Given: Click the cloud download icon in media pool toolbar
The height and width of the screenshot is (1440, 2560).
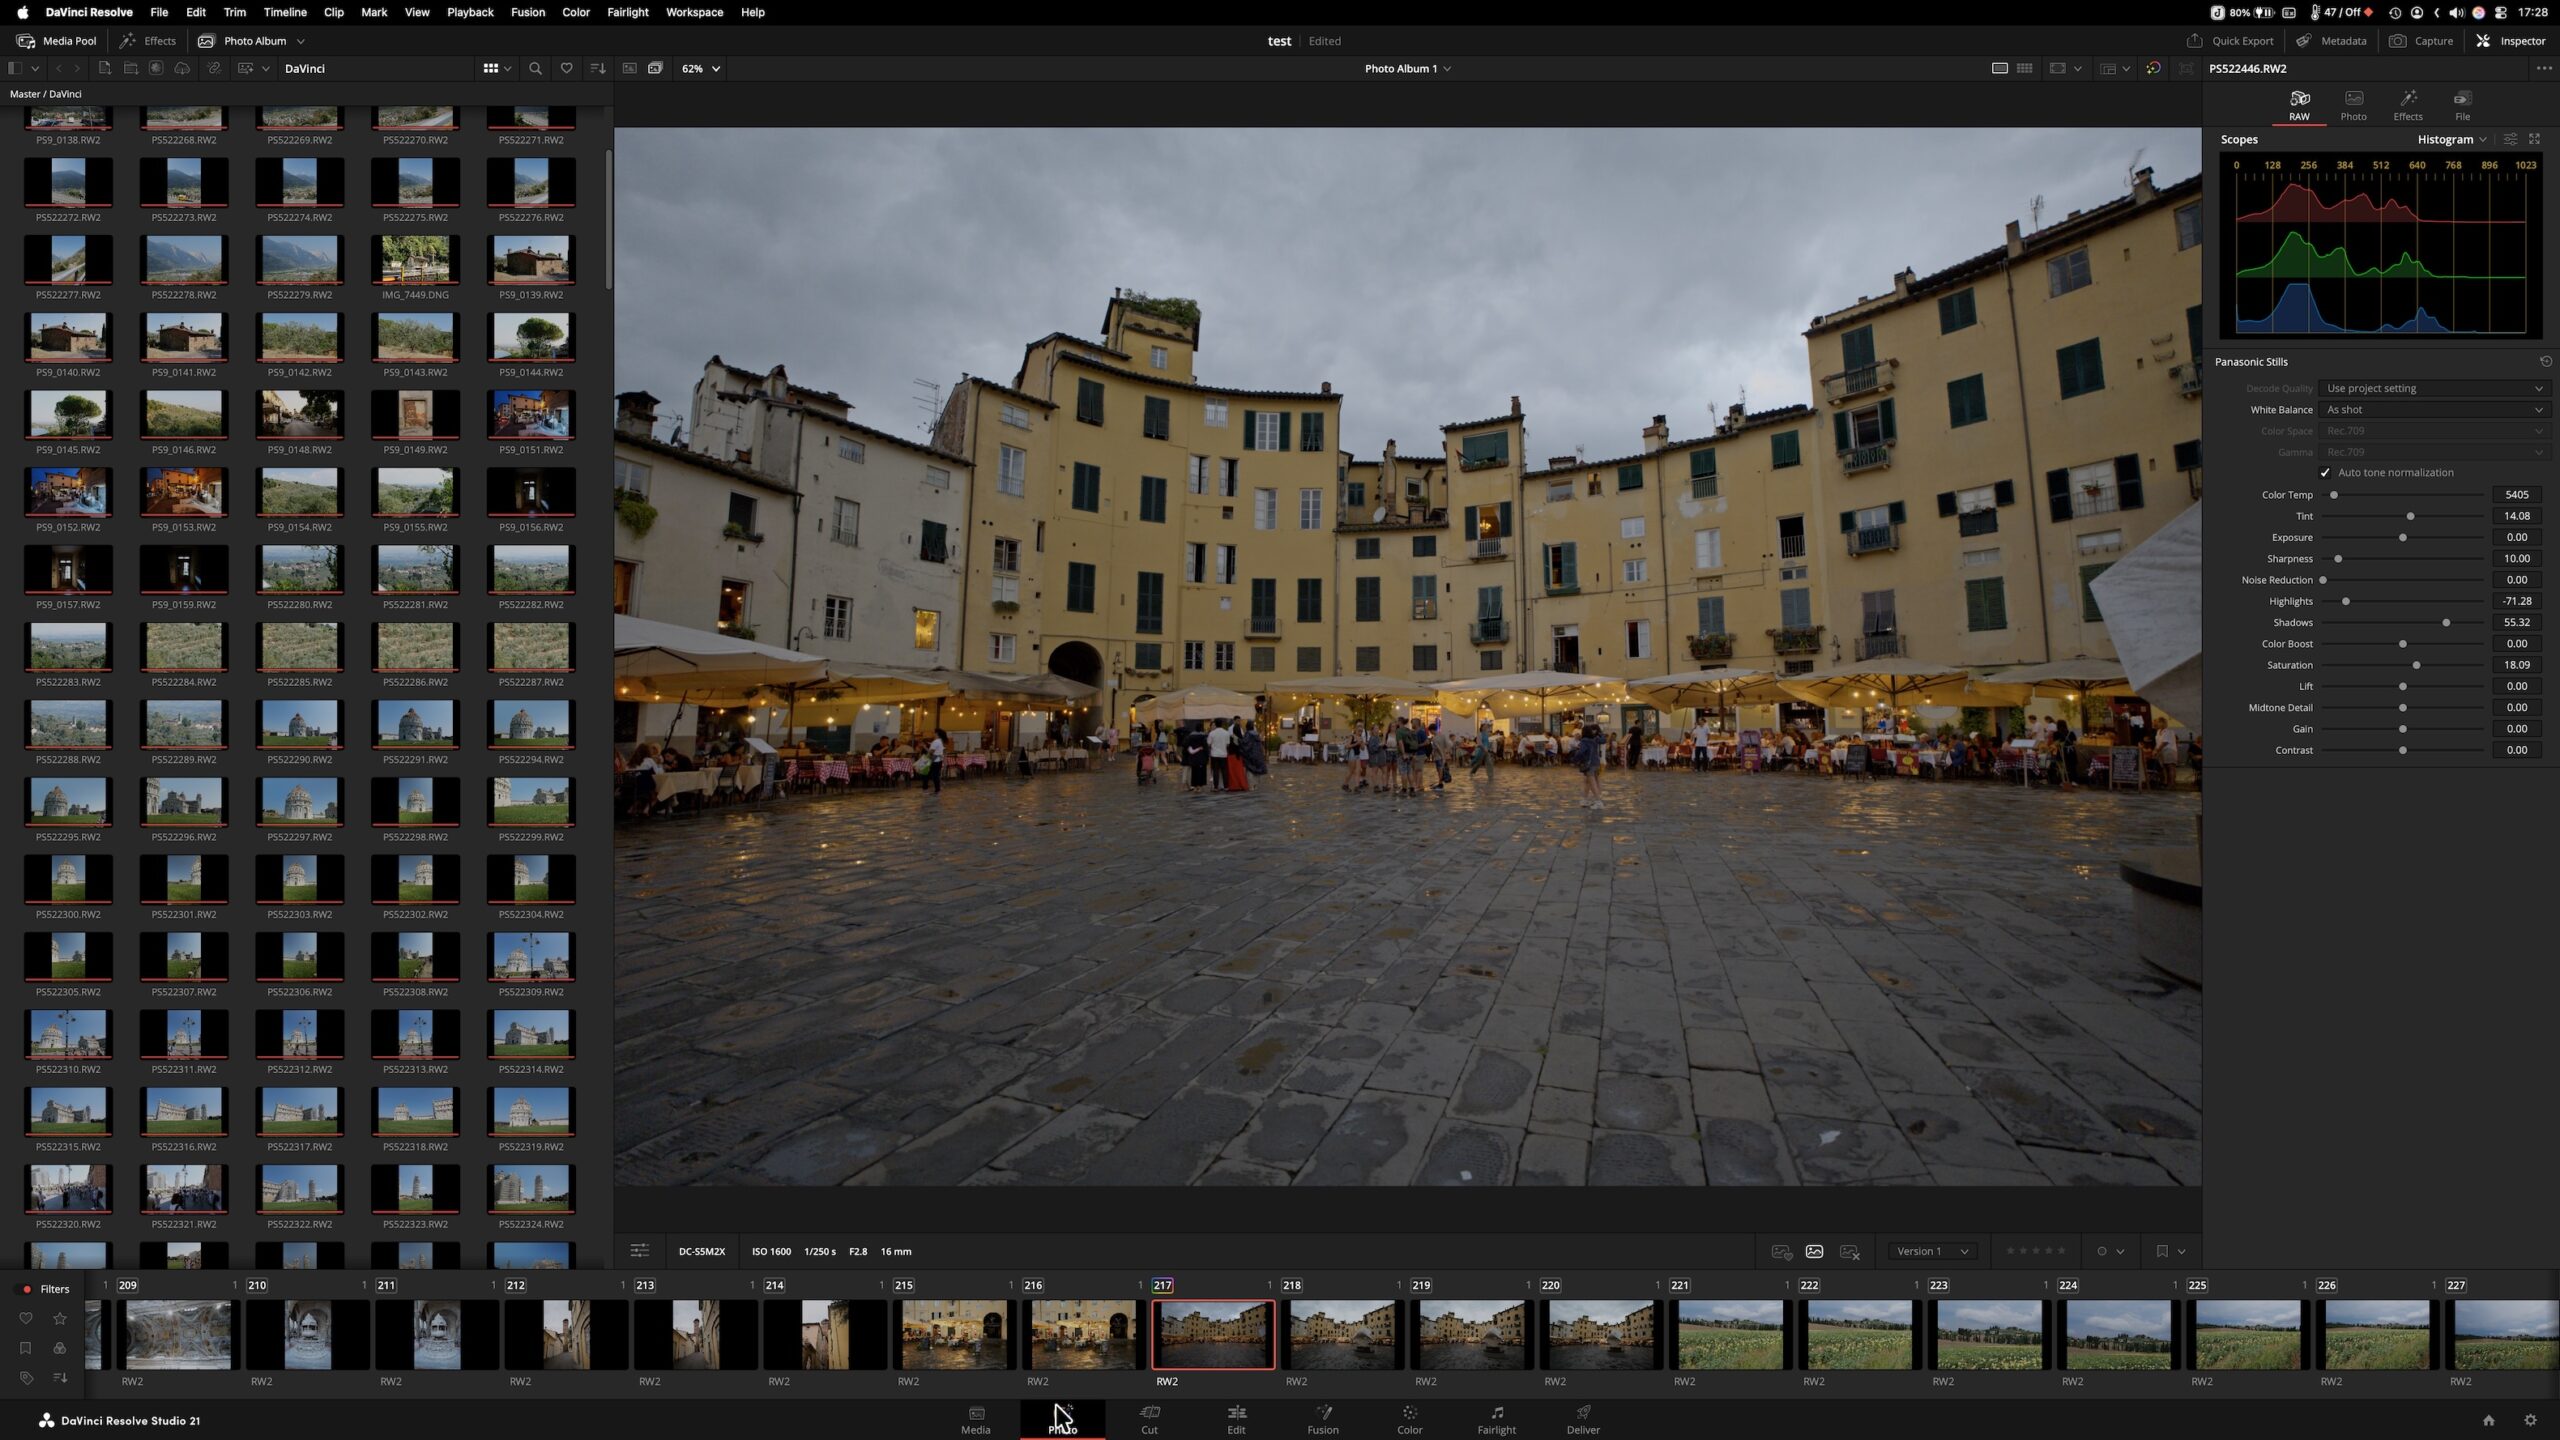Looking at the screenshot, I should pos(182,68).
